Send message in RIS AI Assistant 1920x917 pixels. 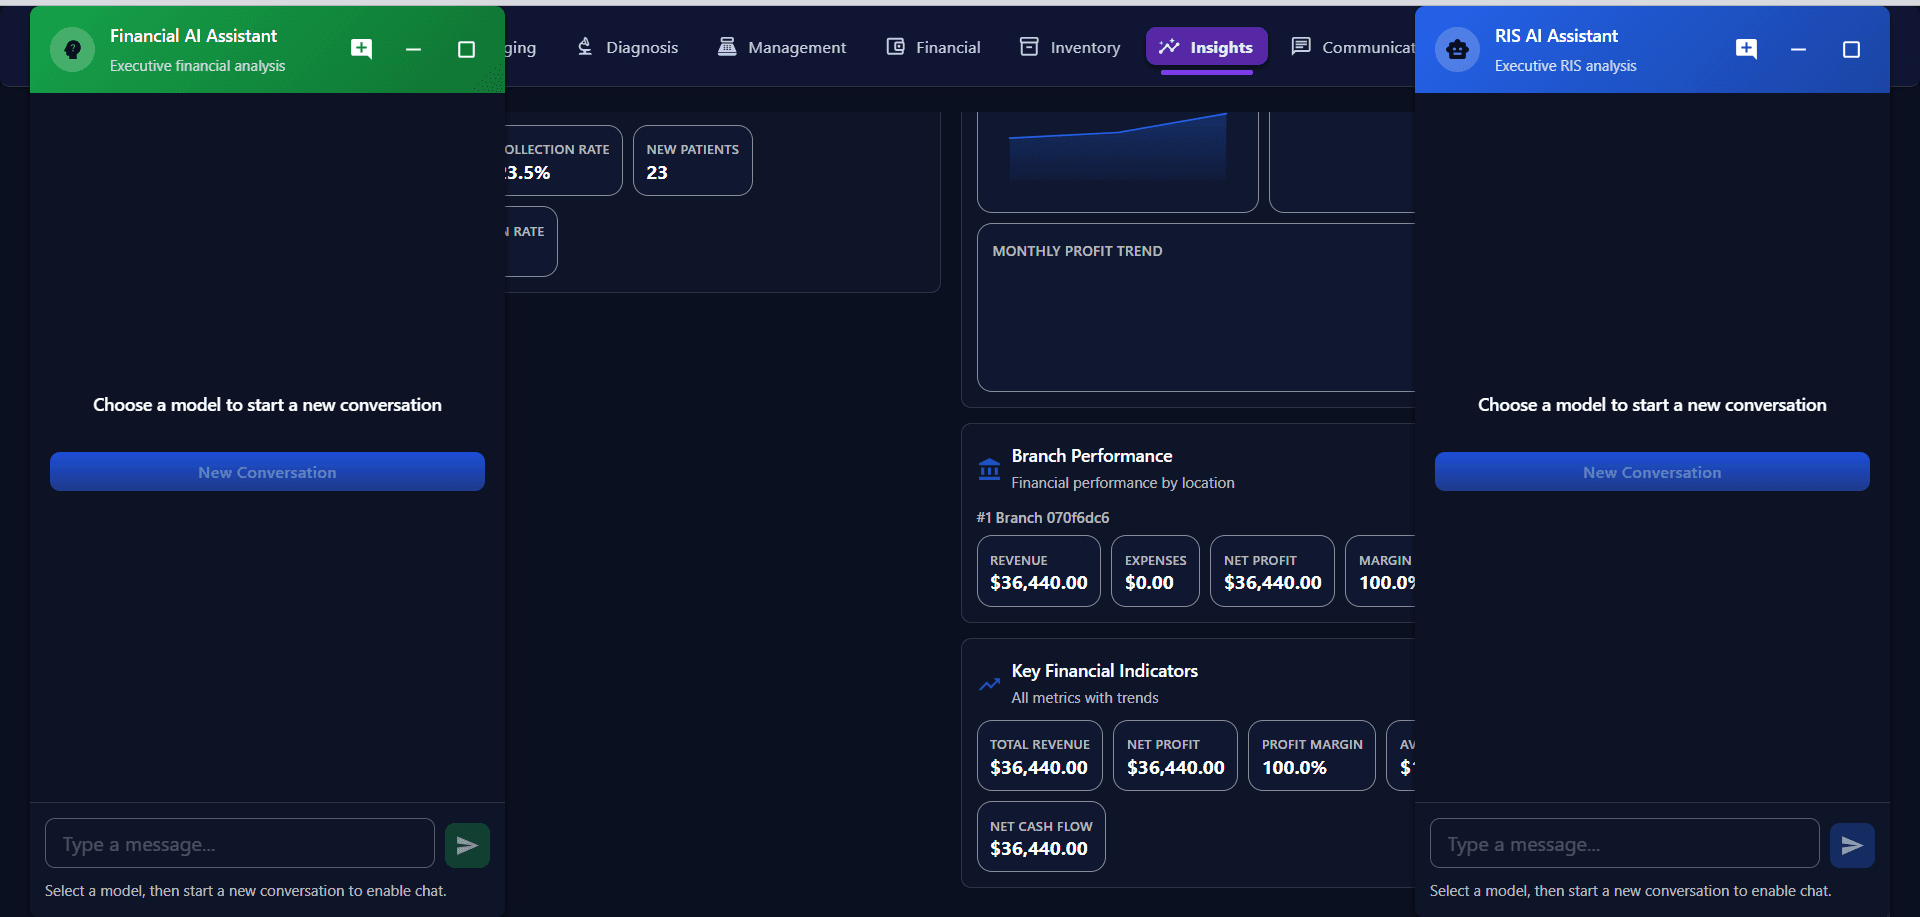click(x=1852, y=845)
